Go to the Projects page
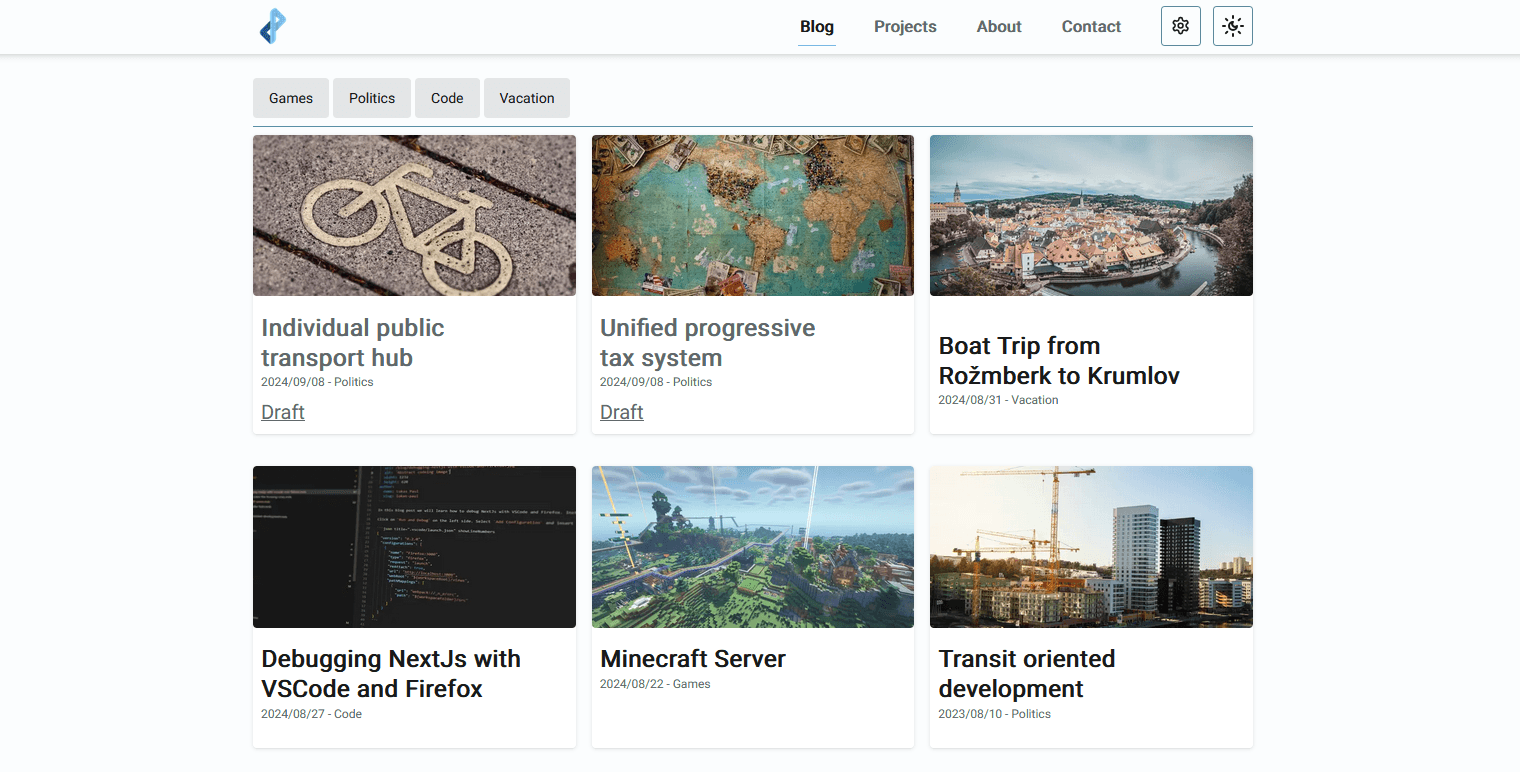 tap(905, 27)
